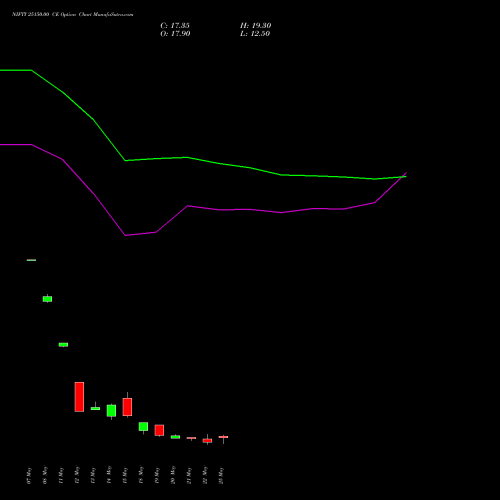
Task: Click the 08 May date label
Action: [x=45, y=476]
